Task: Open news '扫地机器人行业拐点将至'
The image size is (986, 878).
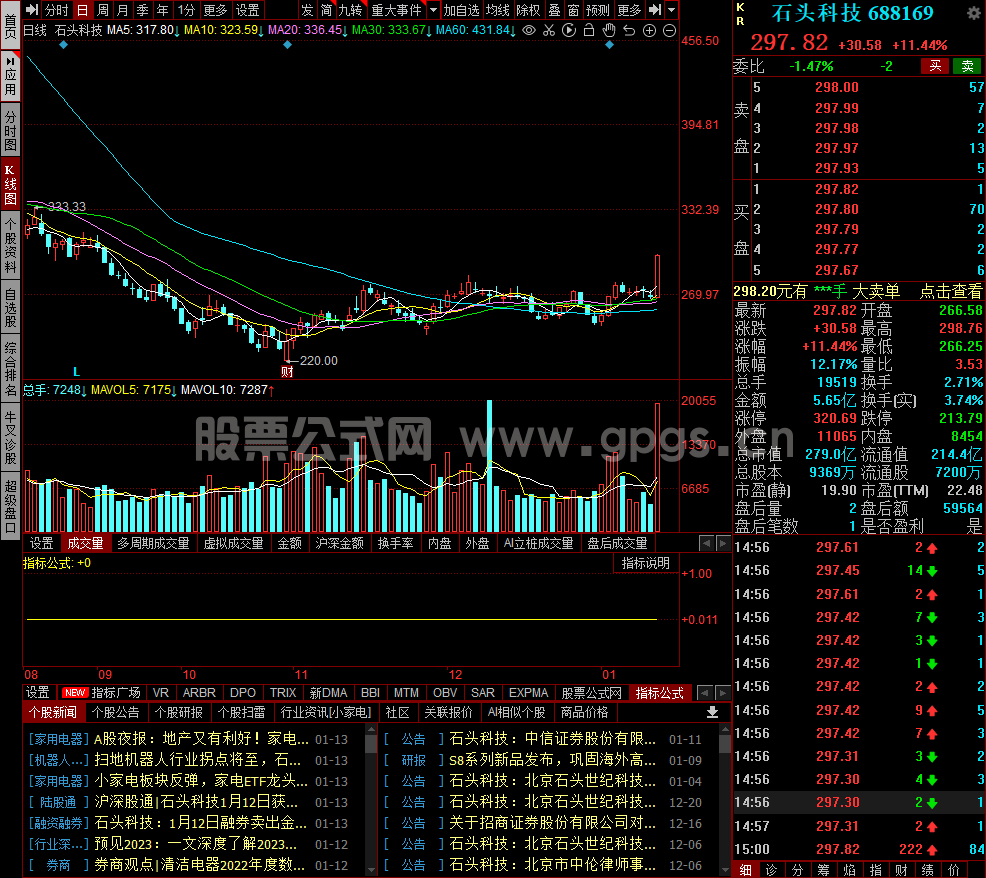Action: point(197,760)
